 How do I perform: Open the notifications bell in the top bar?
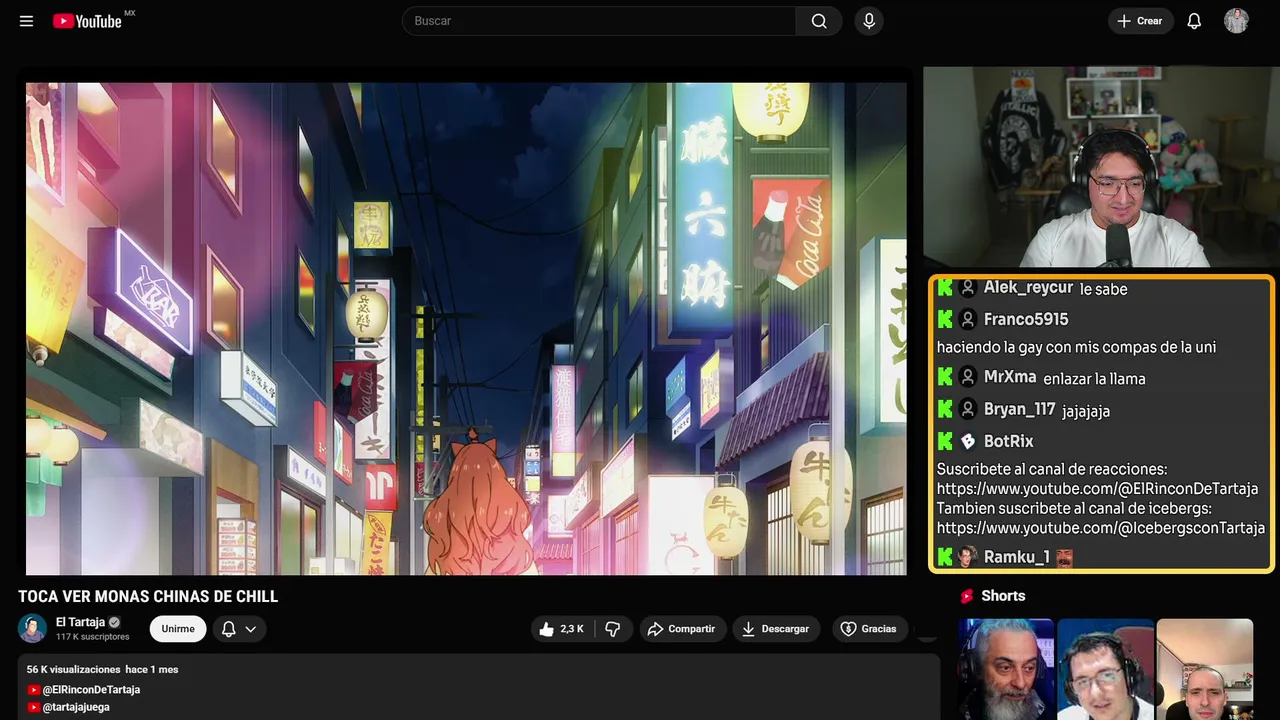[x=1194, y=21]
